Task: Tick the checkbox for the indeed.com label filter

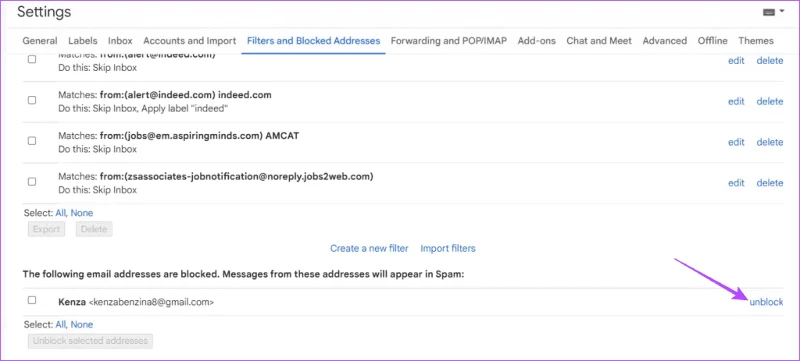Action: pyautogui.click(x=32, y=100)
